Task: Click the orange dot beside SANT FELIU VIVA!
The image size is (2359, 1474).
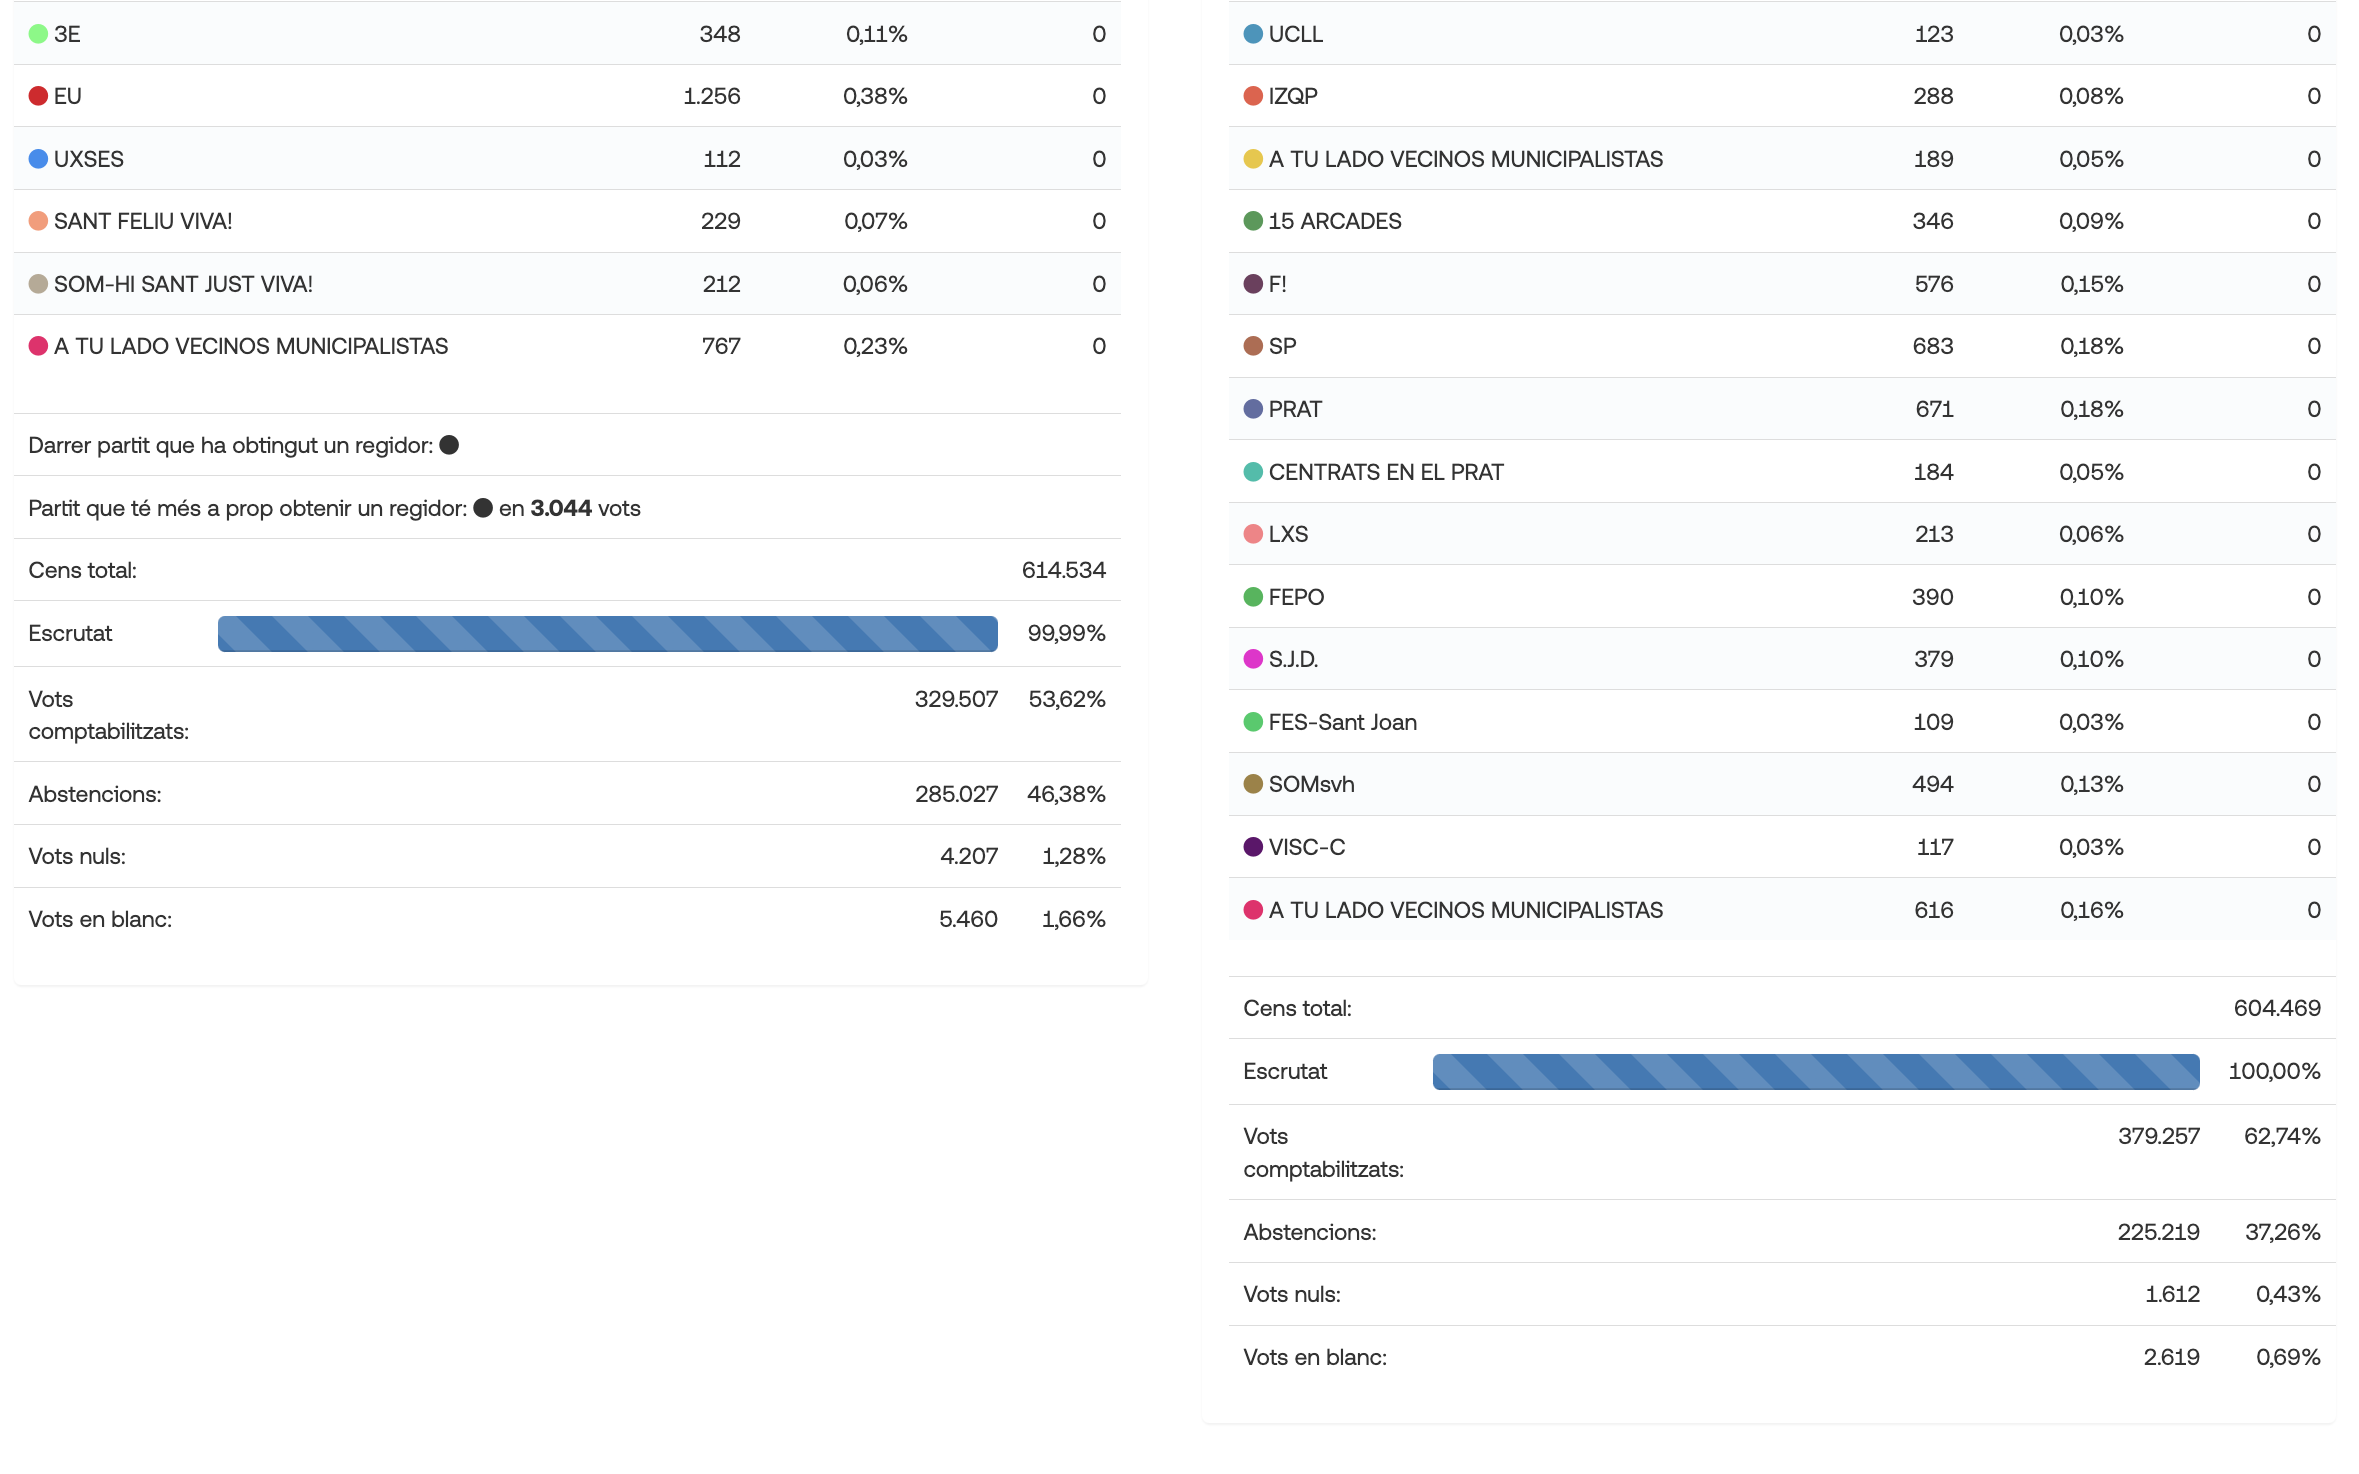Action: [x=38, y=221]
